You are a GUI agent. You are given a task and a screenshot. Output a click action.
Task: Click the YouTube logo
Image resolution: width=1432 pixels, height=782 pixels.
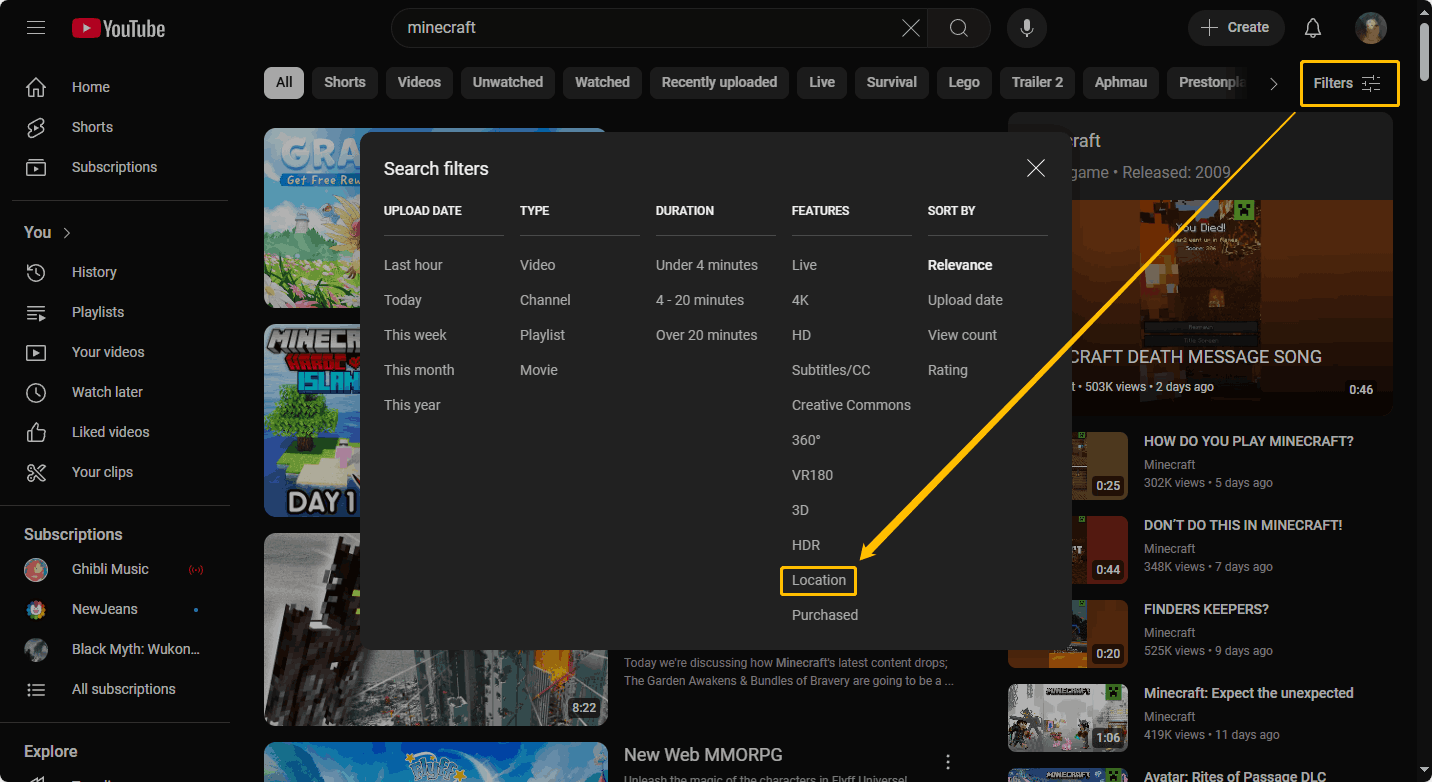coord(118,28)
